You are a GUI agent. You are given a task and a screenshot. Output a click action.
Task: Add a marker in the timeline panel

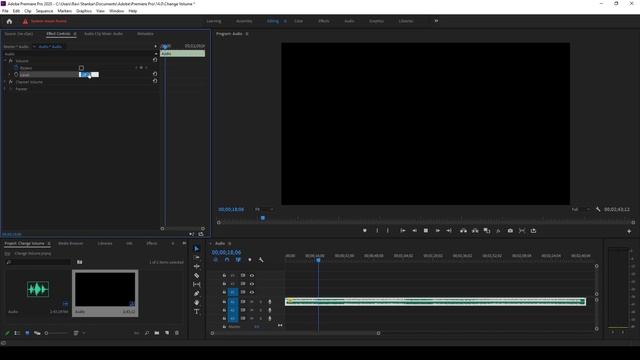coord(250,260)
